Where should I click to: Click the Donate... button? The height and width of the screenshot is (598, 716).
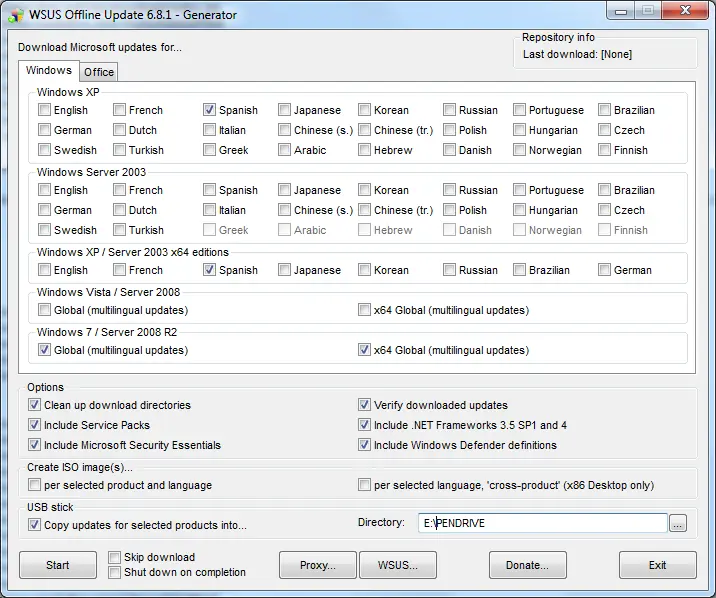528,565
